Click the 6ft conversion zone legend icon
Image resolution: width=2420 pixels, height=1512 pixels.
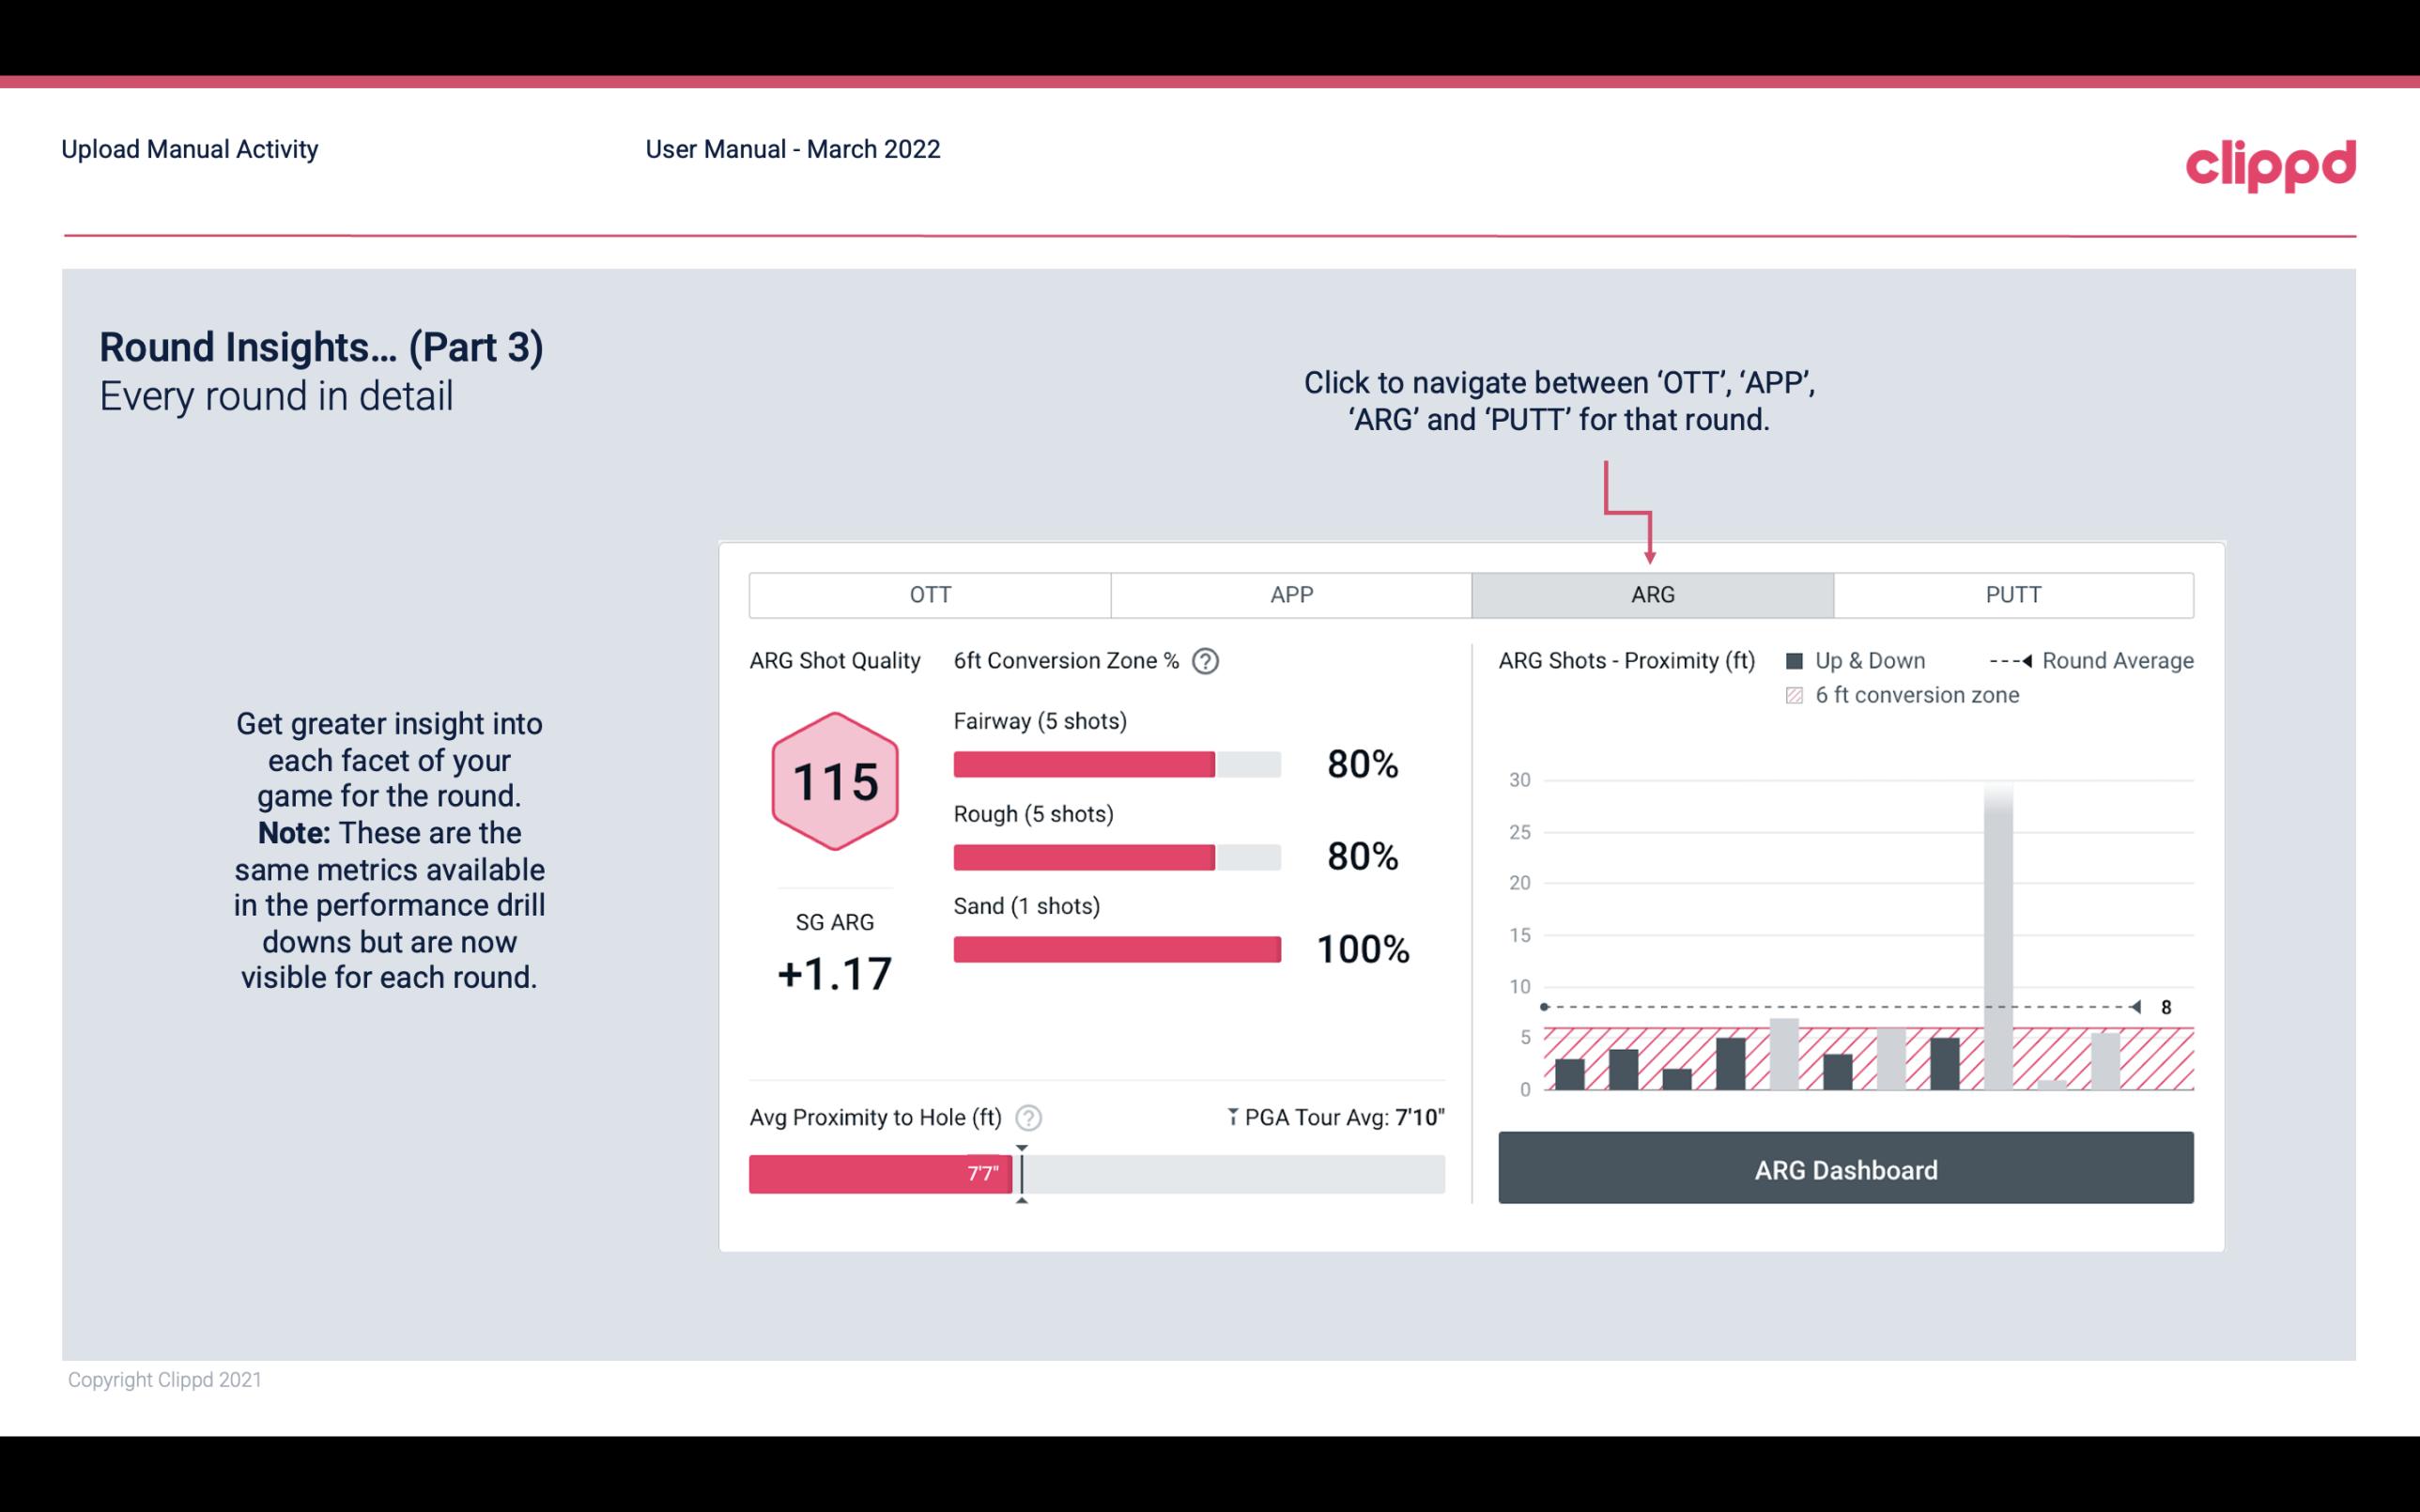[1796, 693]
